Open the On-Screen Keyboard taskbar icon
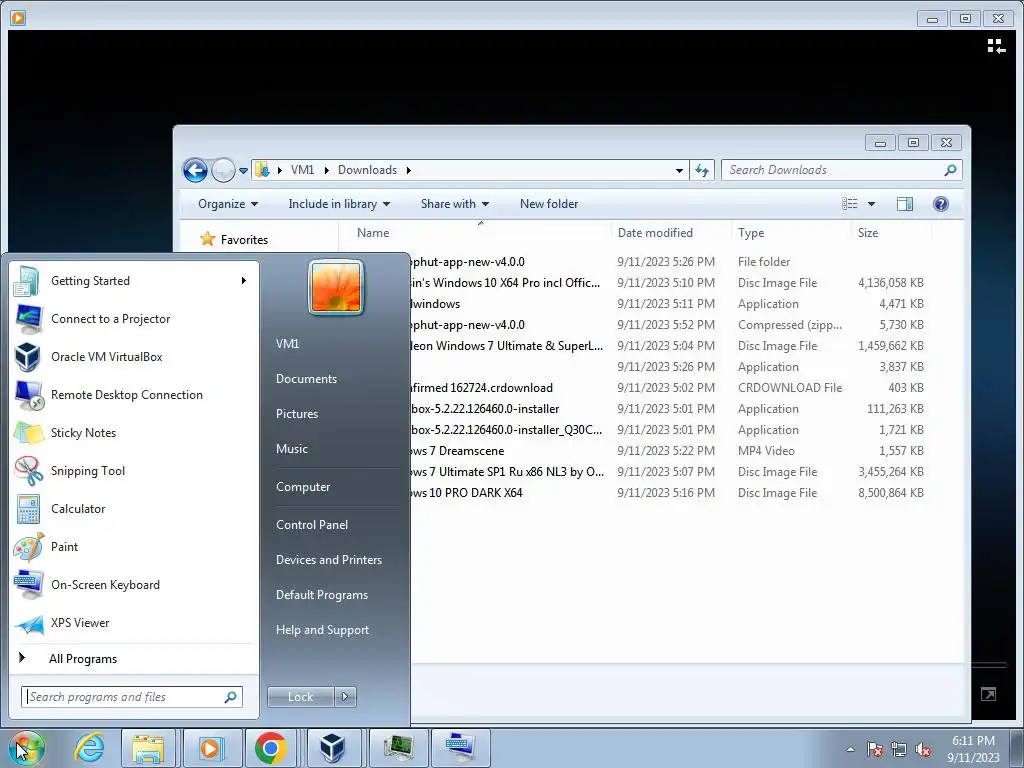Image resolution: width=1024 pixels, height=768 pixels. (x=460, y=748)
